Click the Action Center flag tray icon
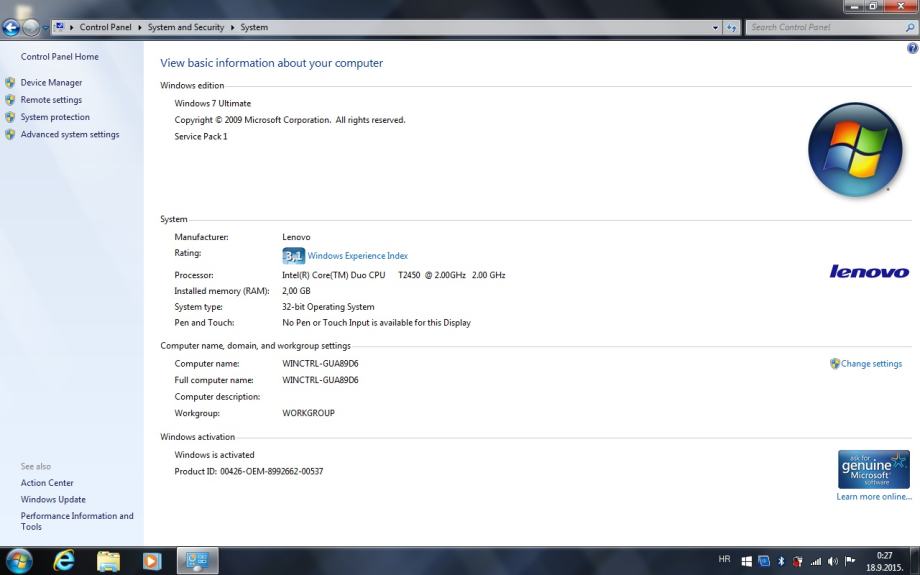 [x=850, y=561]
